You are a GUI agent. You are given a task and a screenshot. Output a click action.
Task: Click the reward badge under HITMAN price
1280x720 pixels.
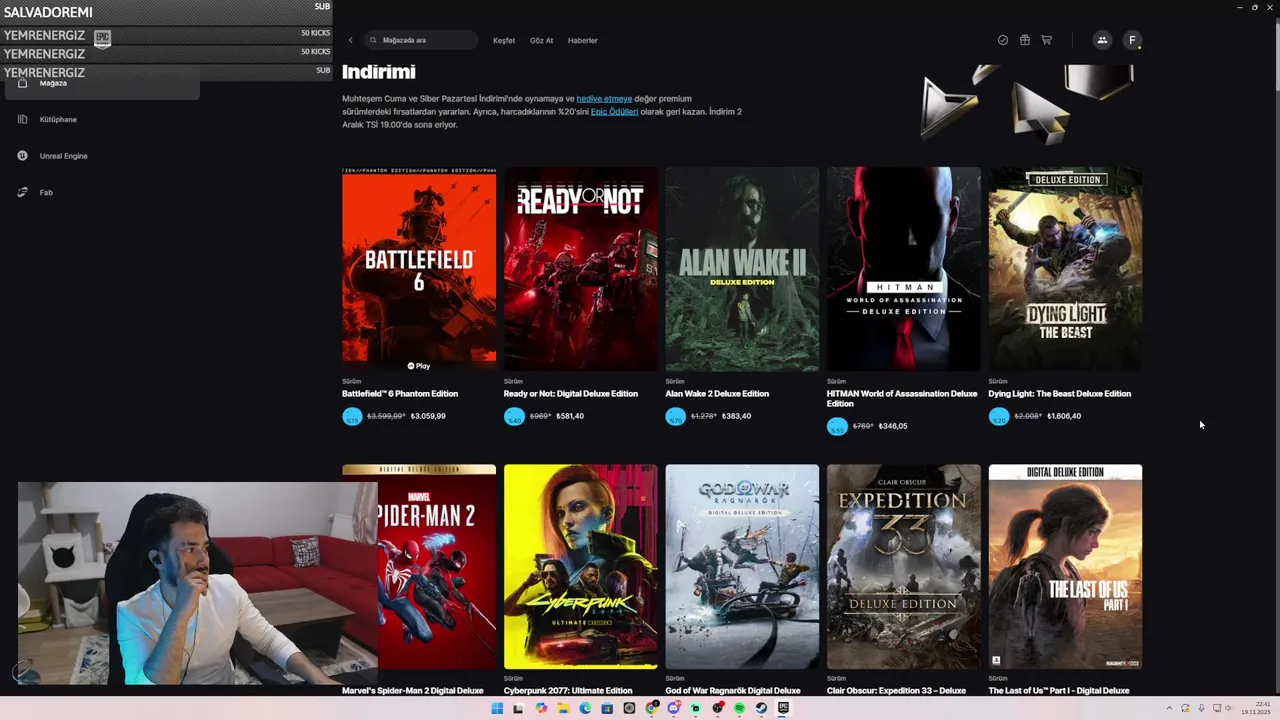(837, 427)
